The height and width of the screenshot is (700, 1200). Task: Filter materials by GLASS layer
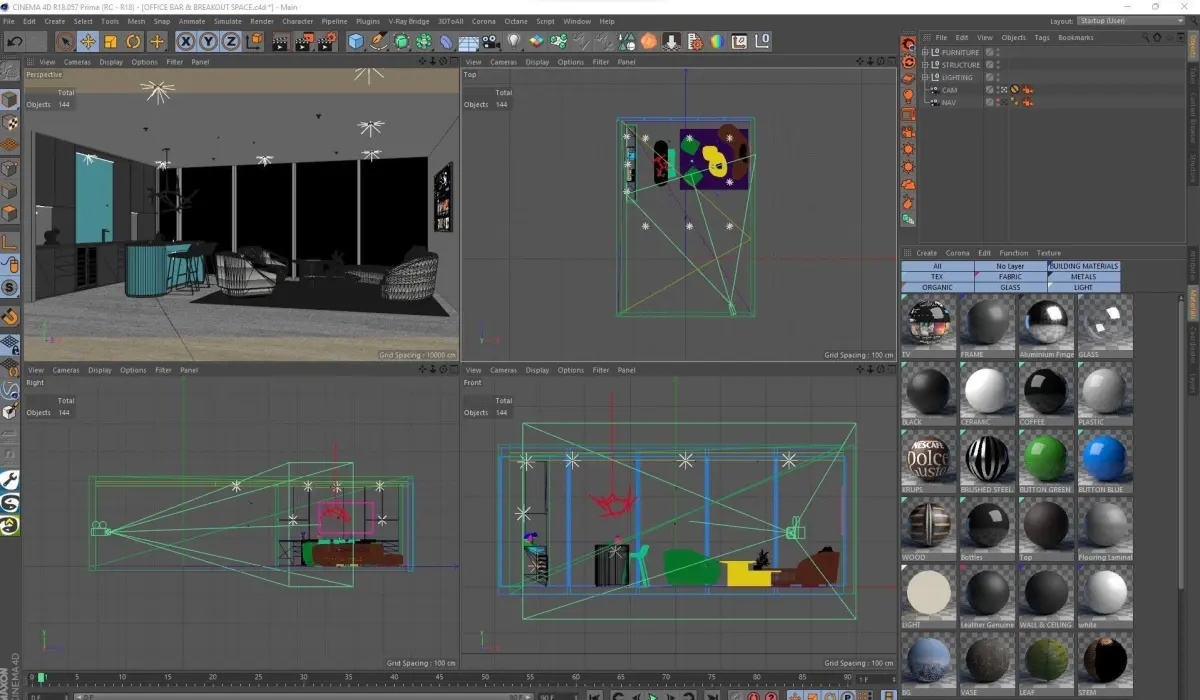click(x=1010, y=288)
